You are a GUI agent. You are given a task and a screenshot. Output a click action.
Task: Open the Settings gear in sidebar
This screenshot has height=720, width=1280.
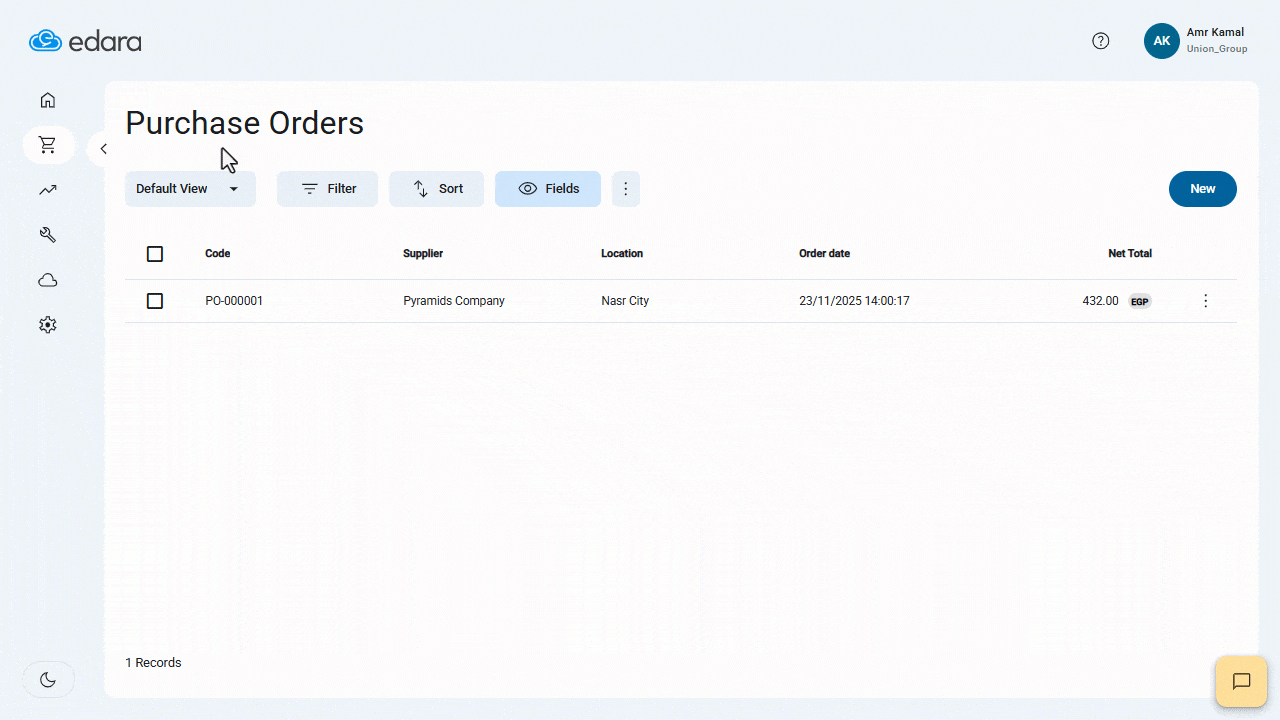point(47,325)
